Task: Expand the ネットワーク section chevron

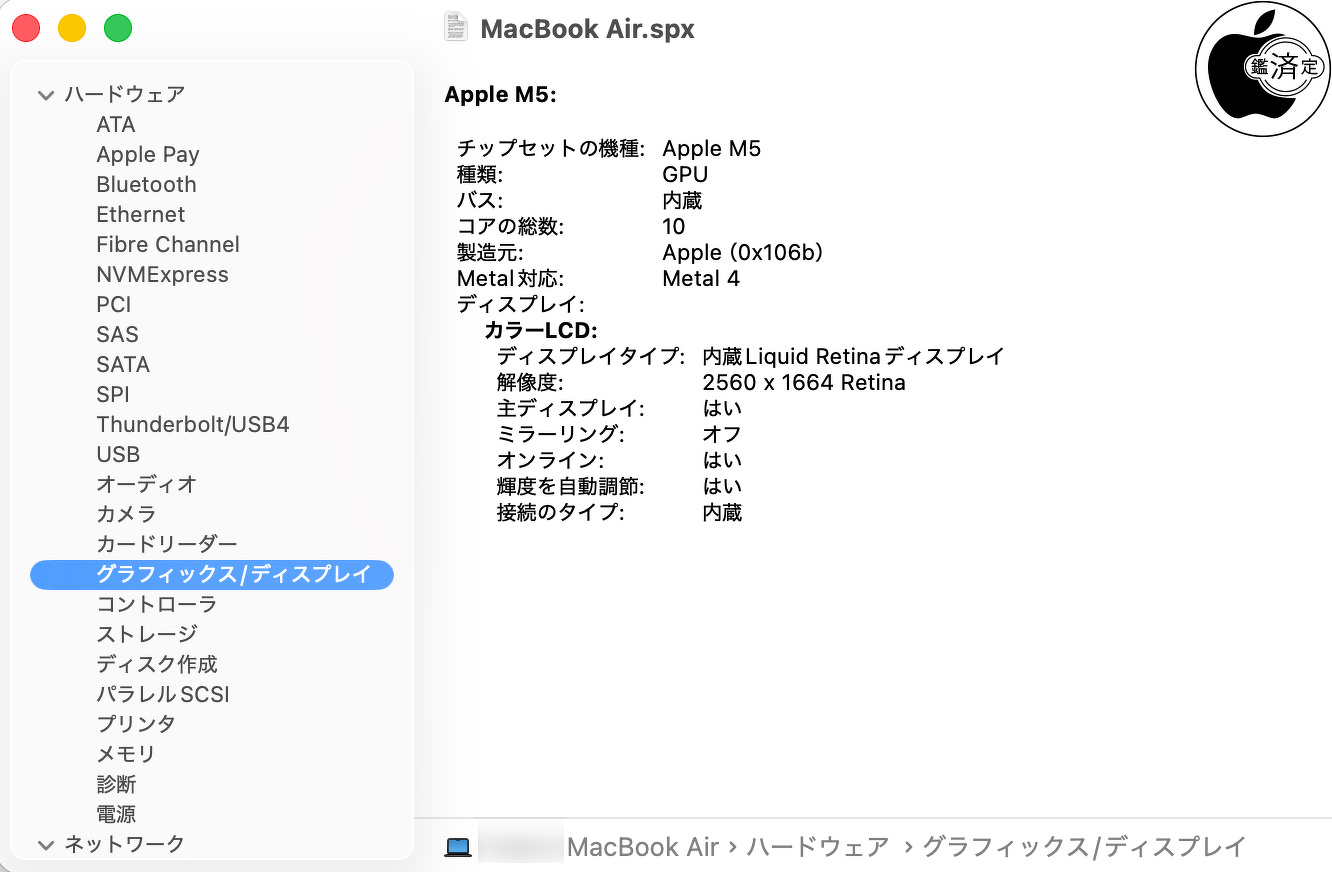Action: (x=45, y=845)
